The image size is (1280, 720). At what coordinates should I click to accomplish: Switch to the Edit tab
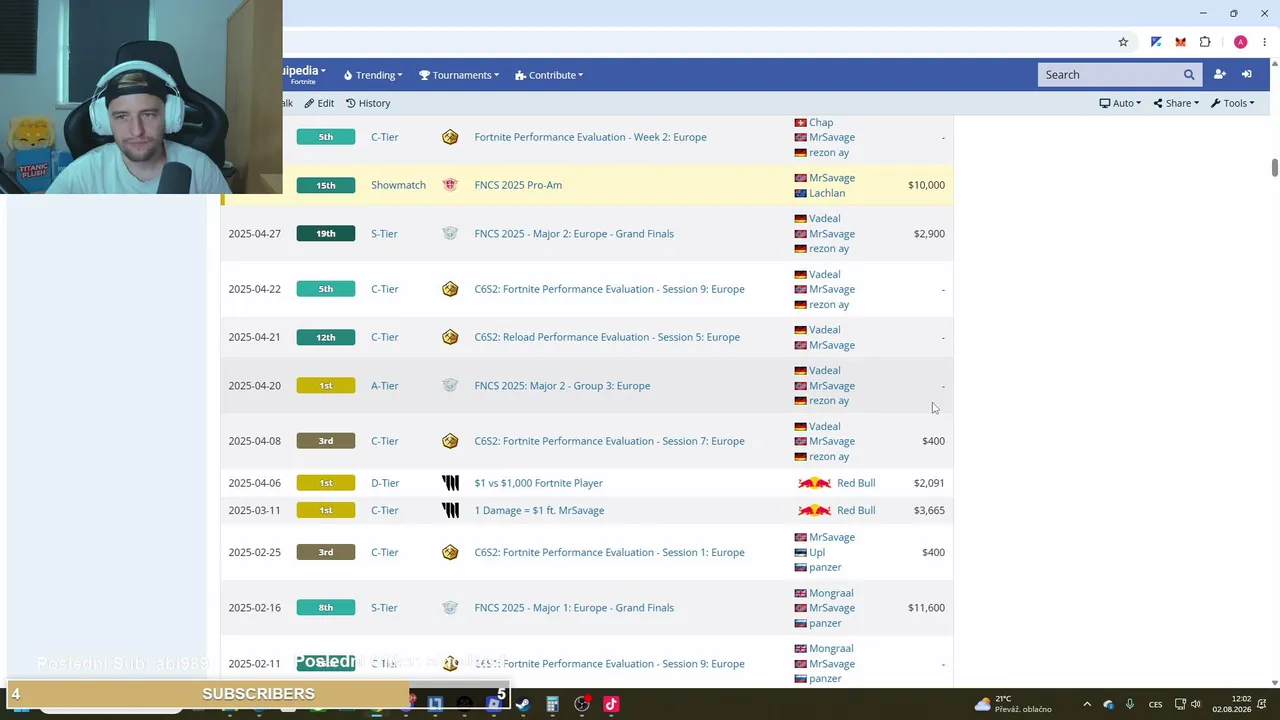(320, 103)
